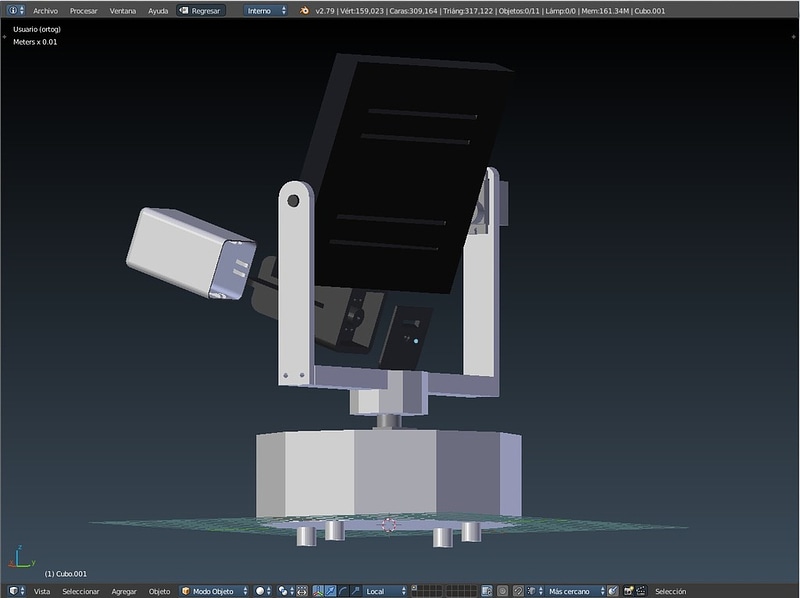The height and width of the screenshot is (598, 800).
Task: Open the Archivo menu
Action: [x=45, y=11]
